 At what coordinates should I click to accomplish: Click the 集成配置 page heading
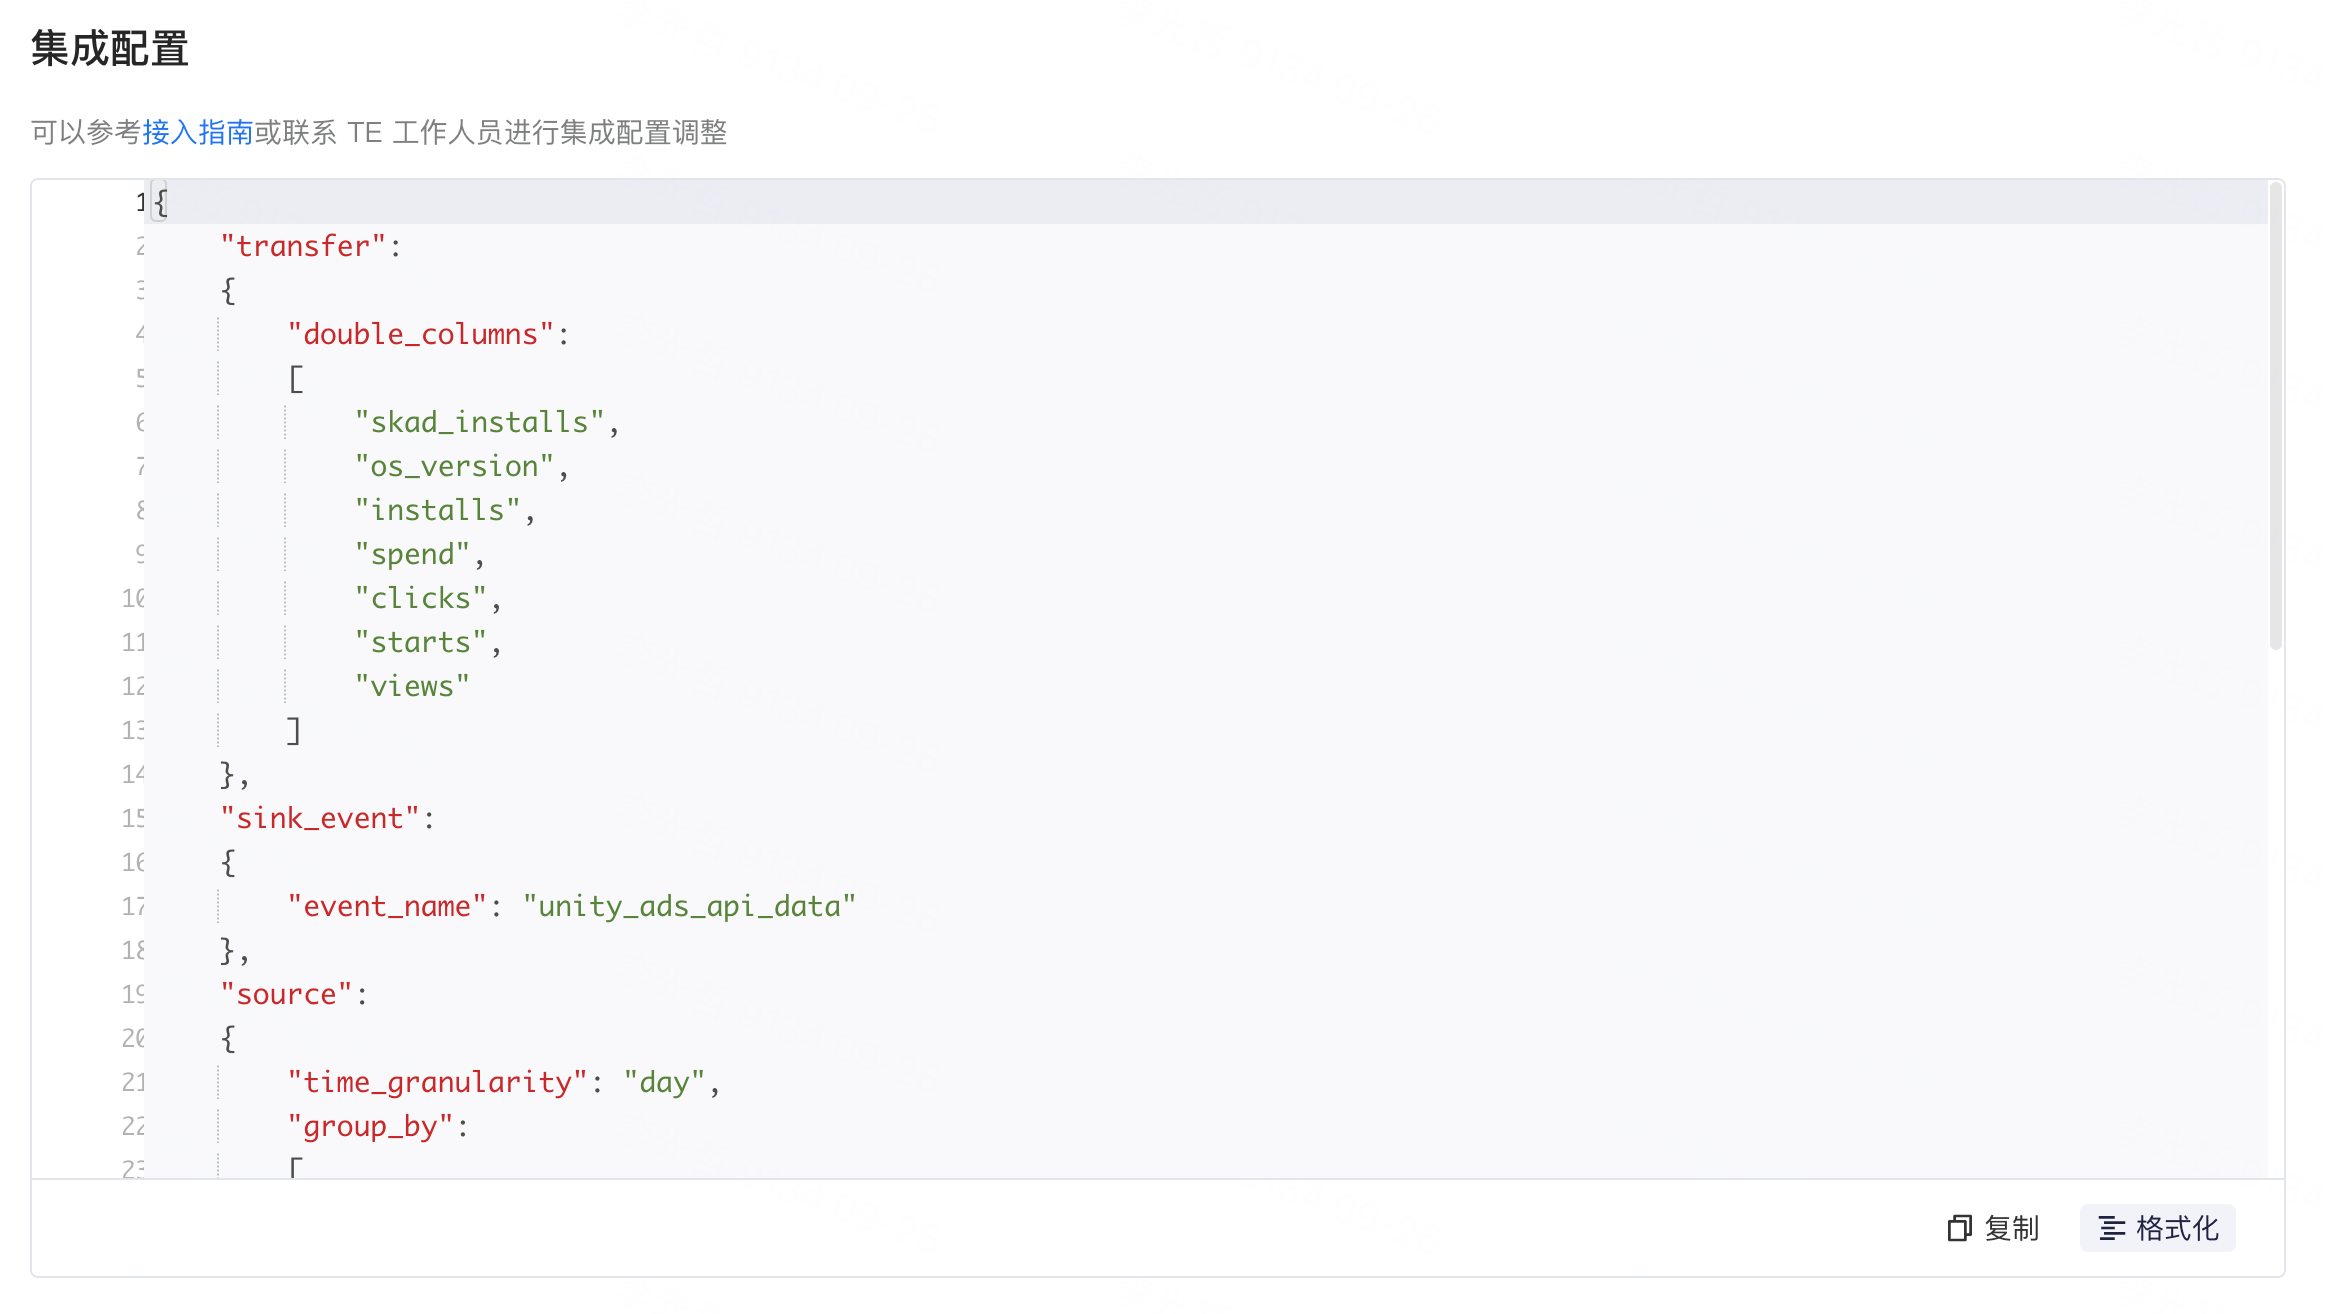click(108, 47)
